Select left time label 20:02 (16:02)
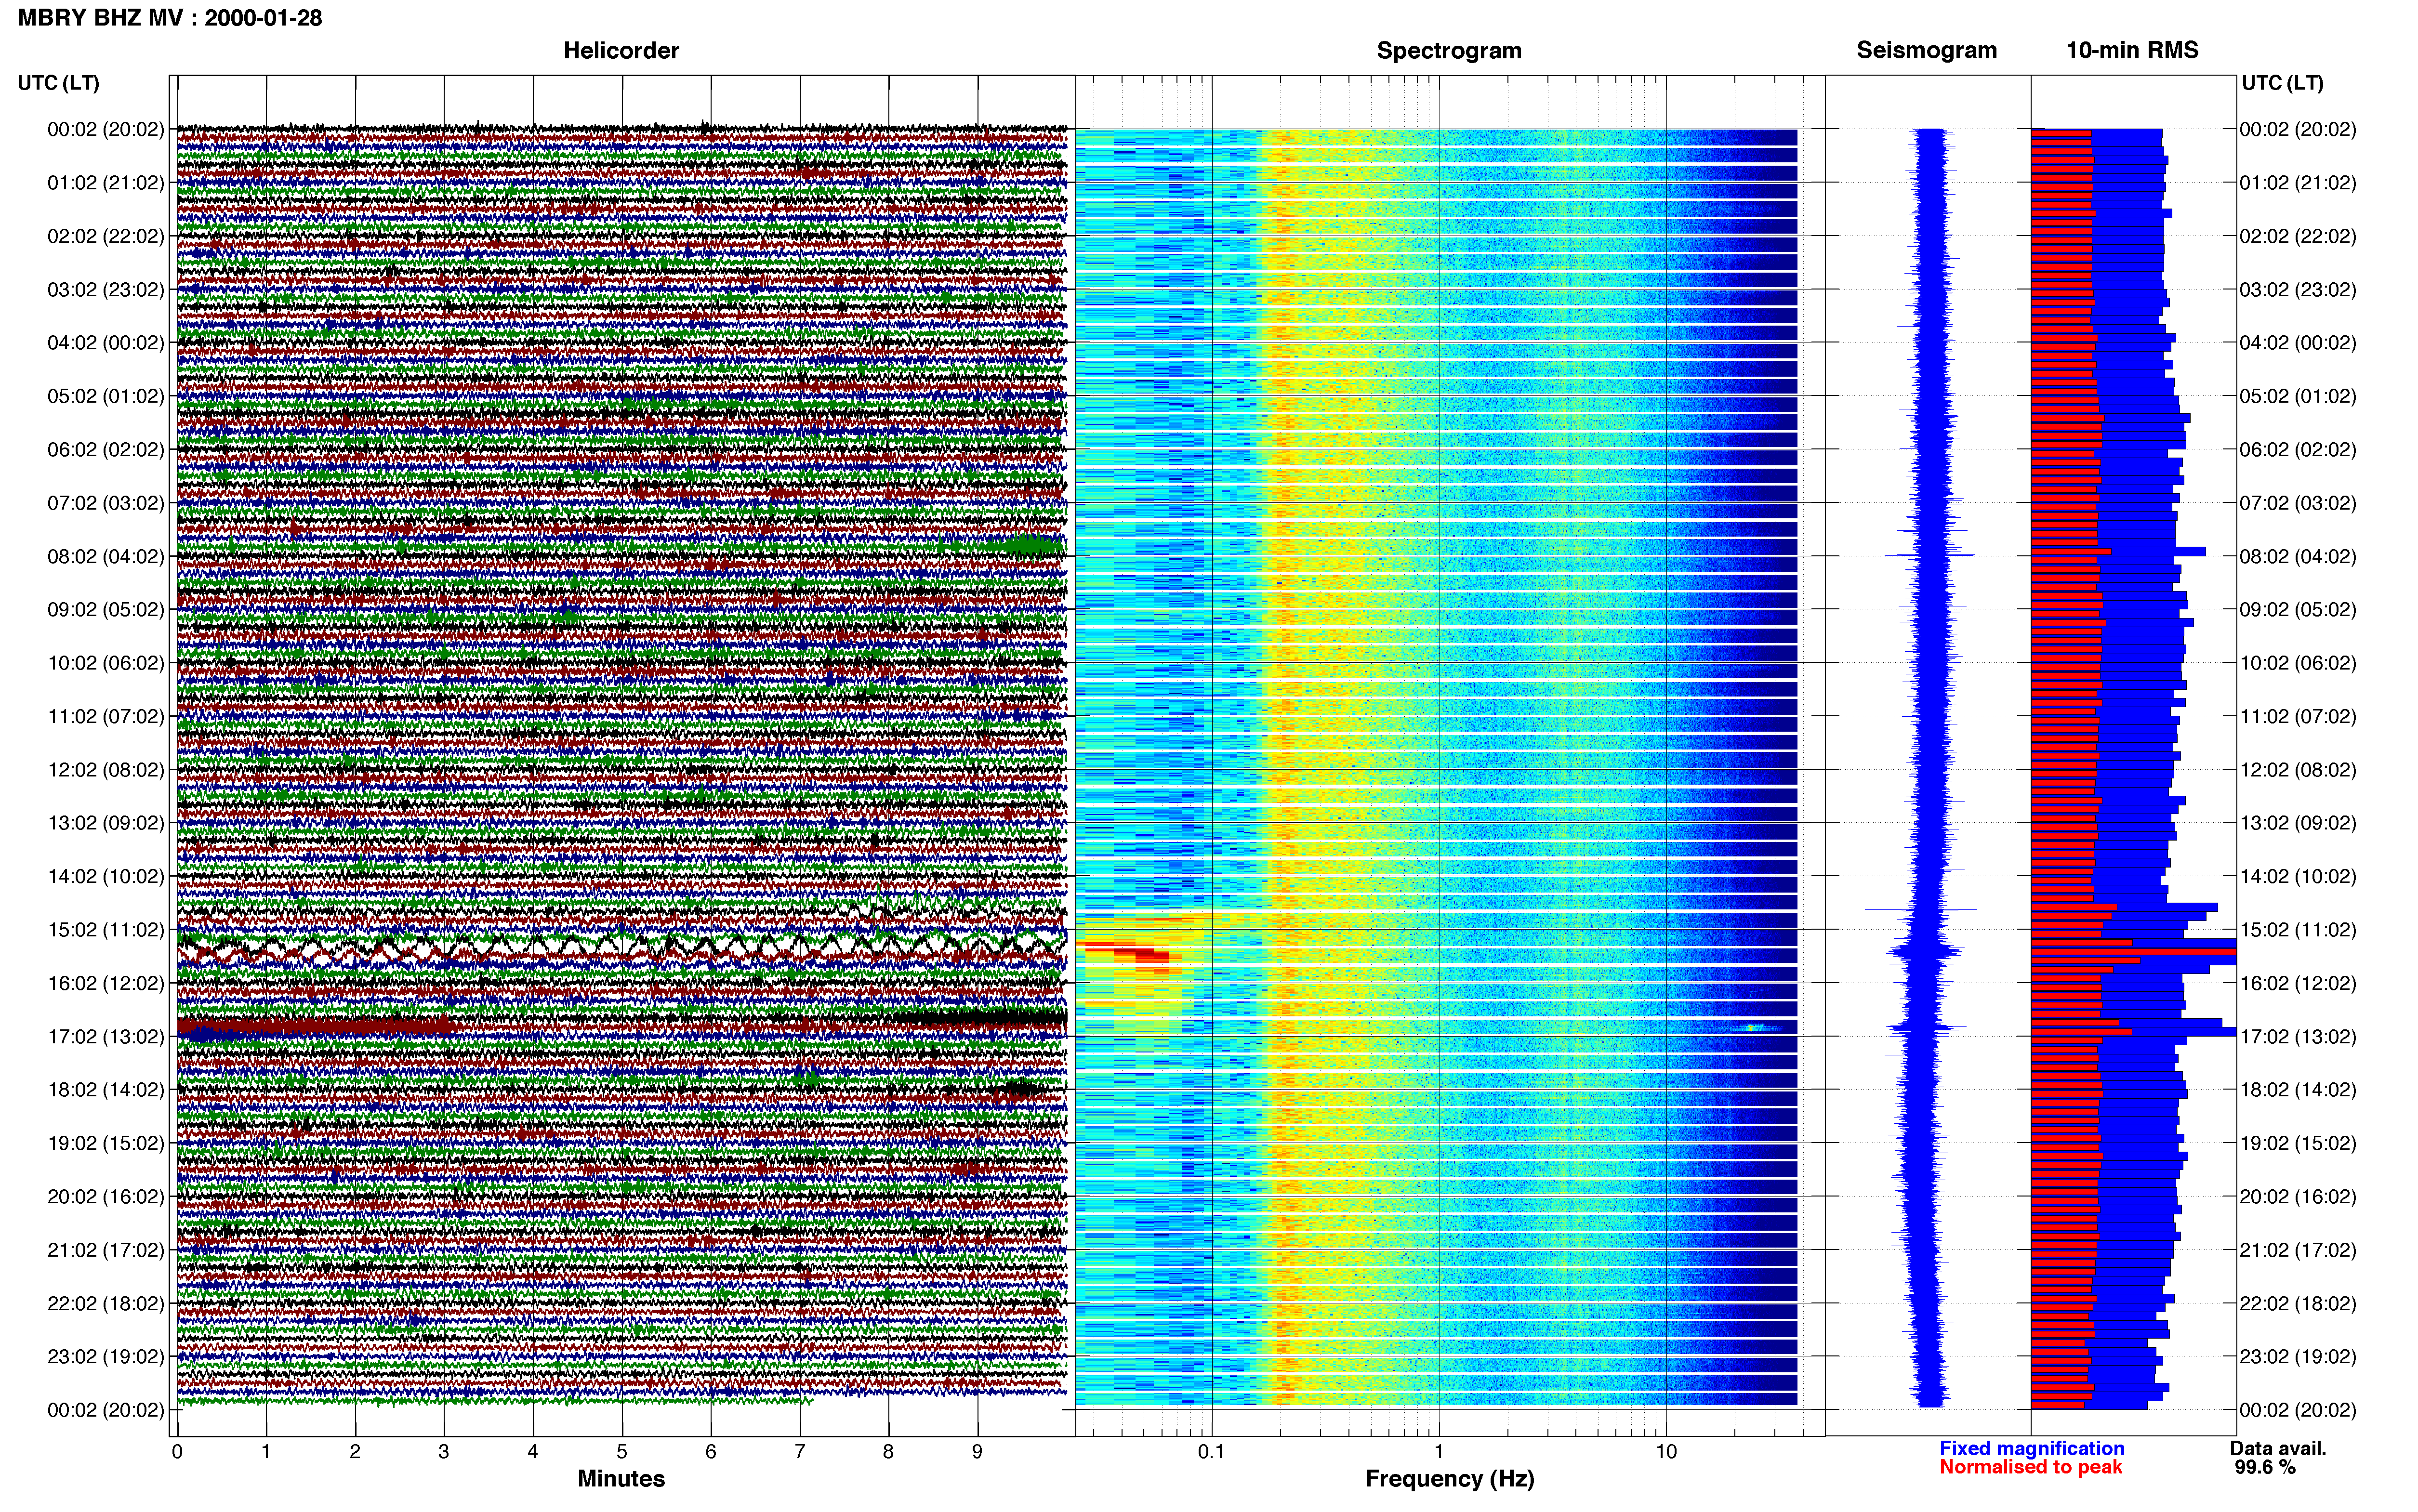 [x=106, y=1197]
